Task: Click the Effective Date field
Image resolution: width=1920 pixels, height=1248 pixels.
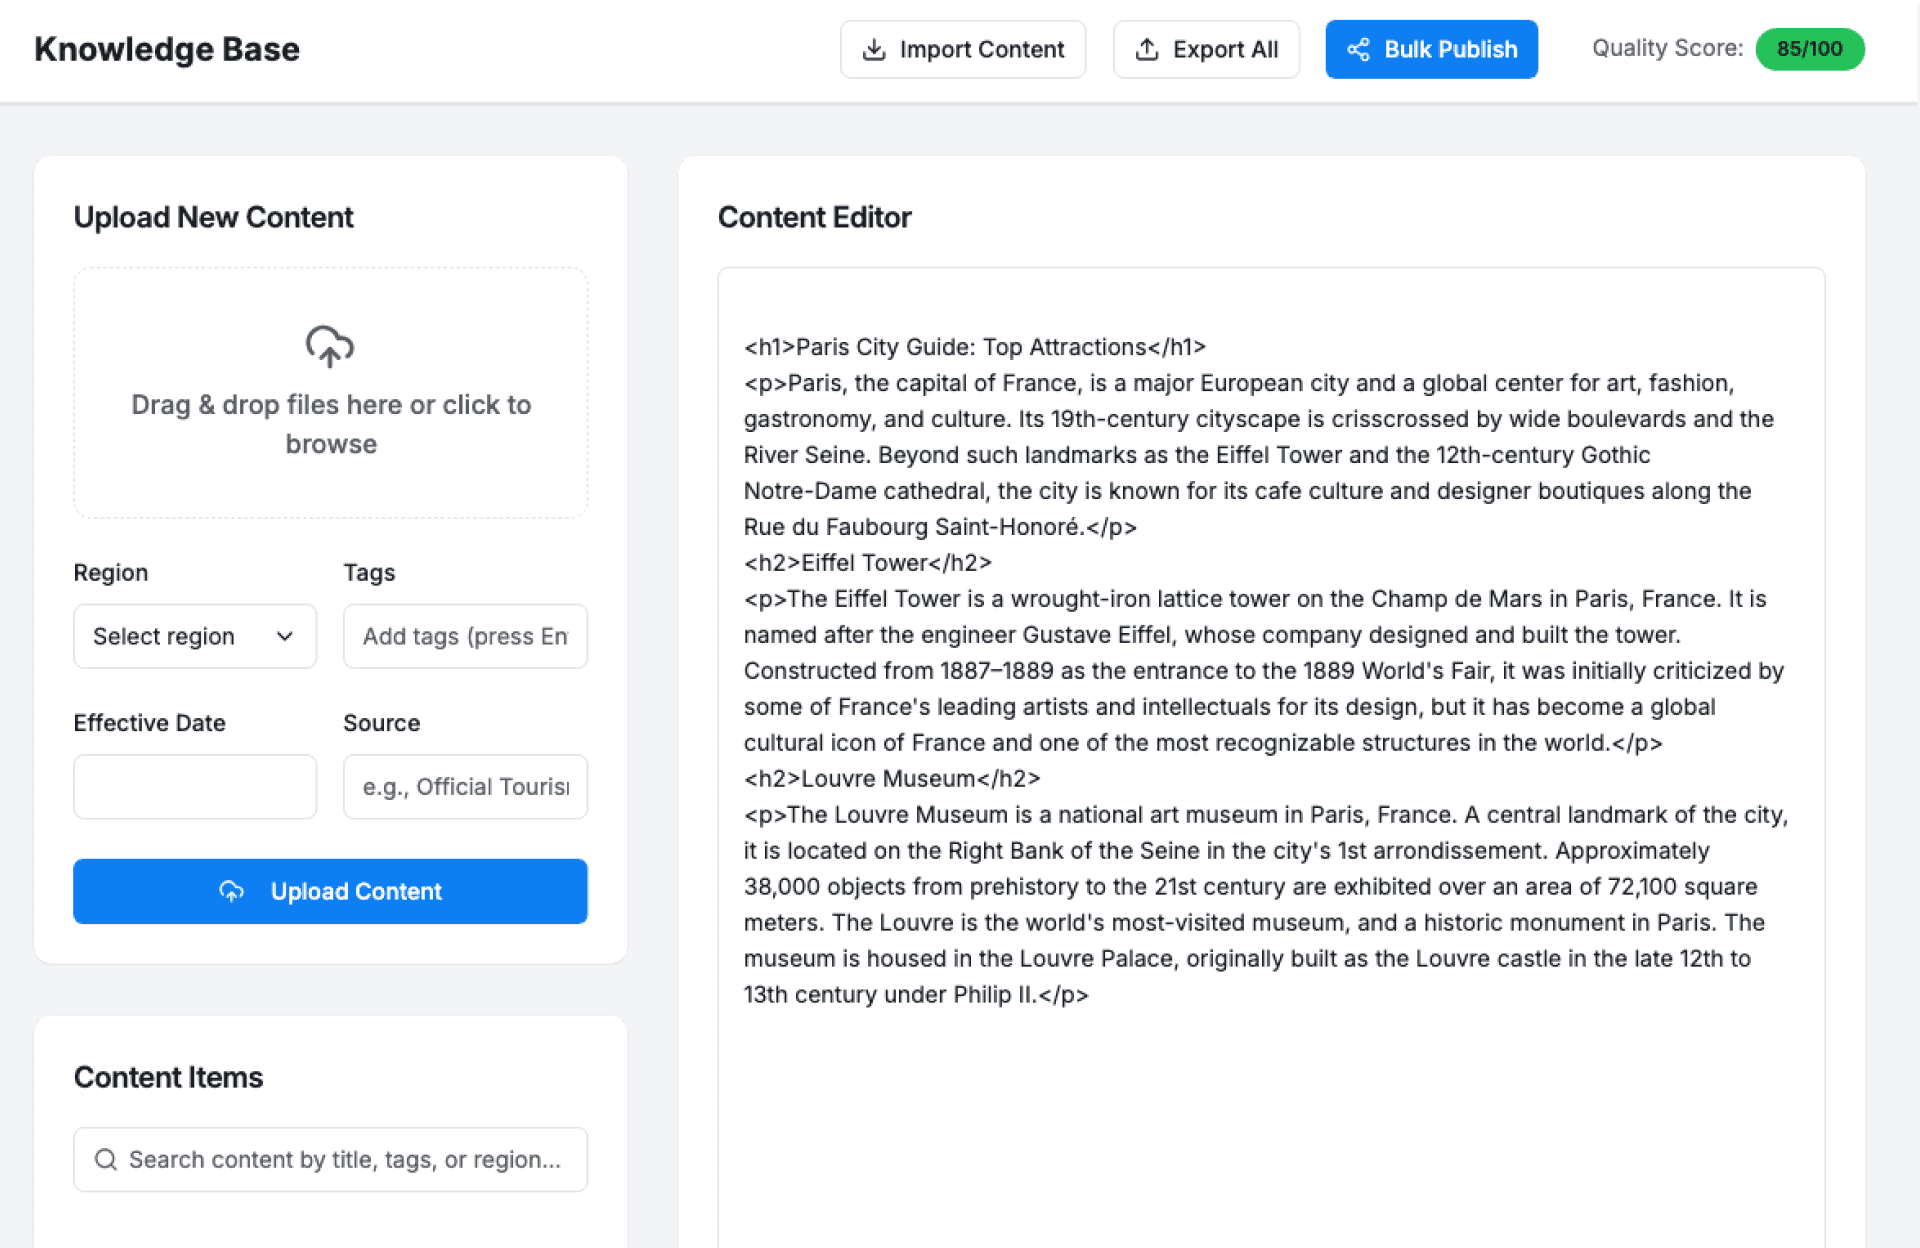Action: pyautogui.click(x=195, y=787)
